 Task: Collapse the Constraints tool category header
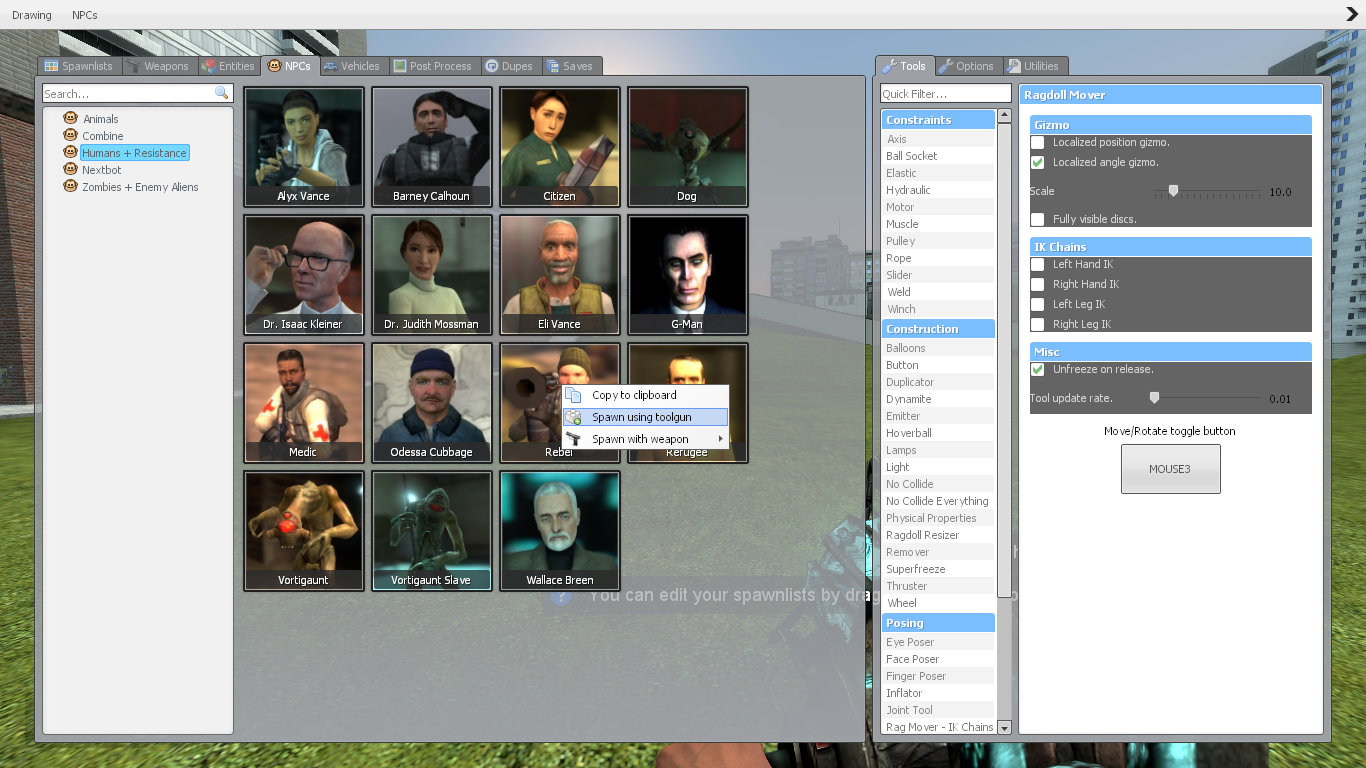(x=938, y=120)
